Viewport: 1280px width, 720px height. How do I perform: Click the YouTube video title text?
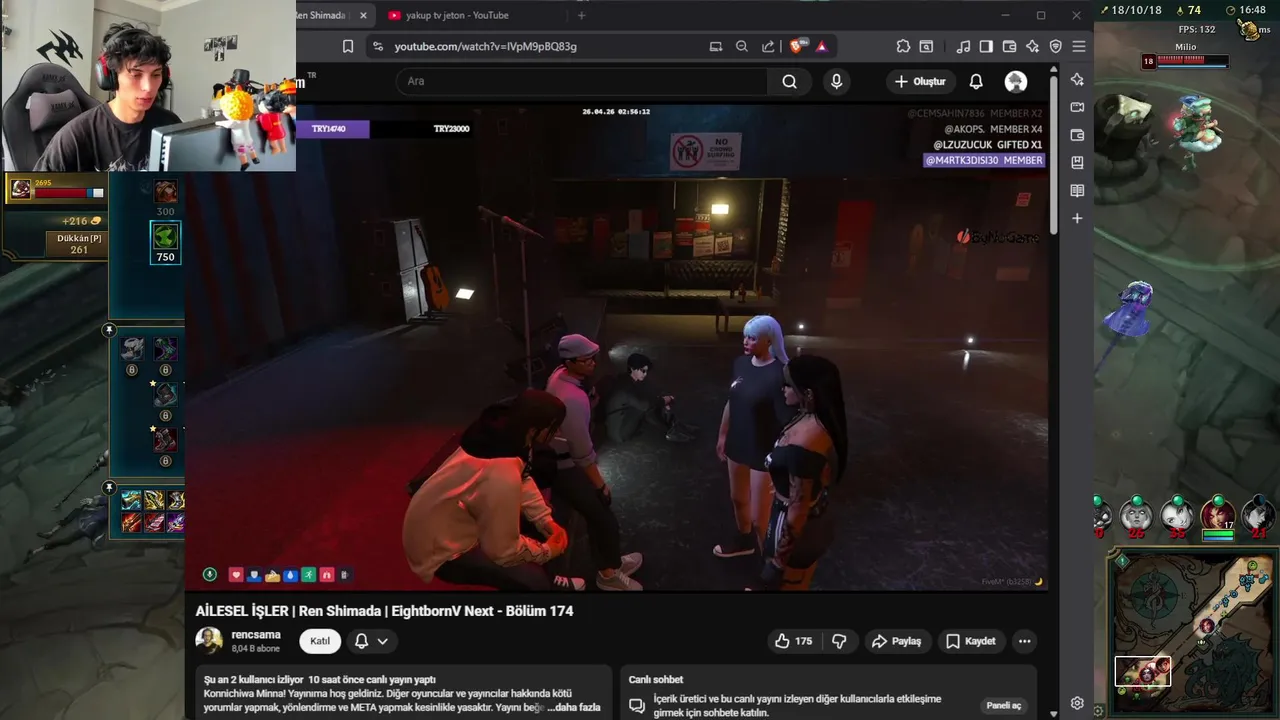384,611
